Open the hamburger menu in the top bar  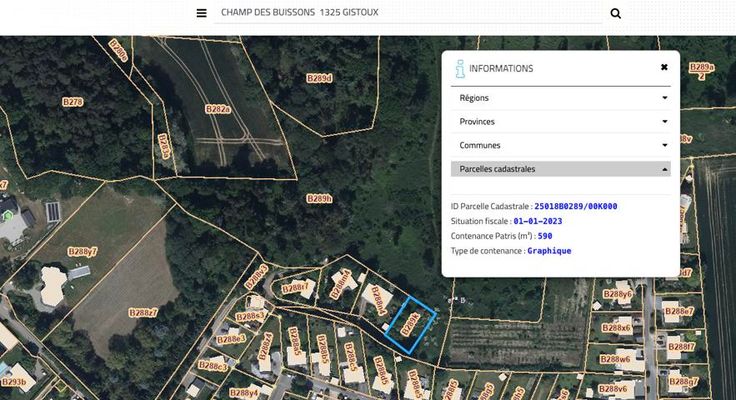[201, 13]
